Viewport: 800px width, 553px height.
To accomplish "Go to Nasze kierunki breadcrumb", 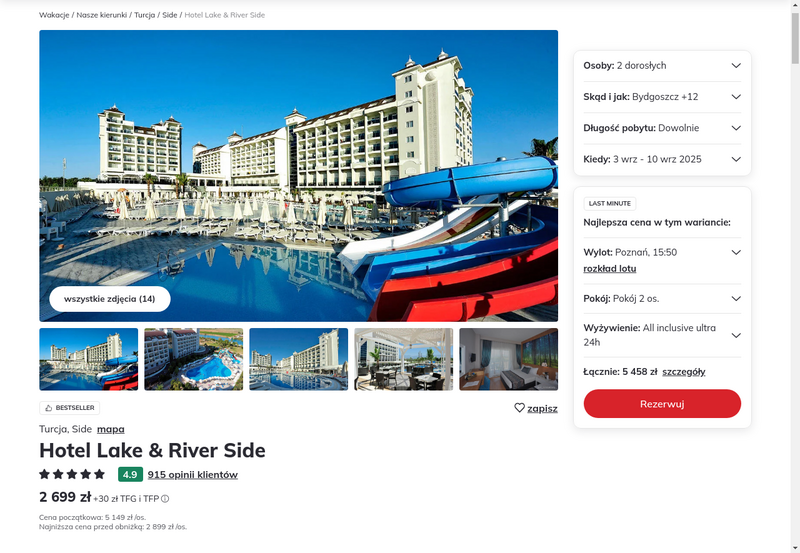I will 102,15.
